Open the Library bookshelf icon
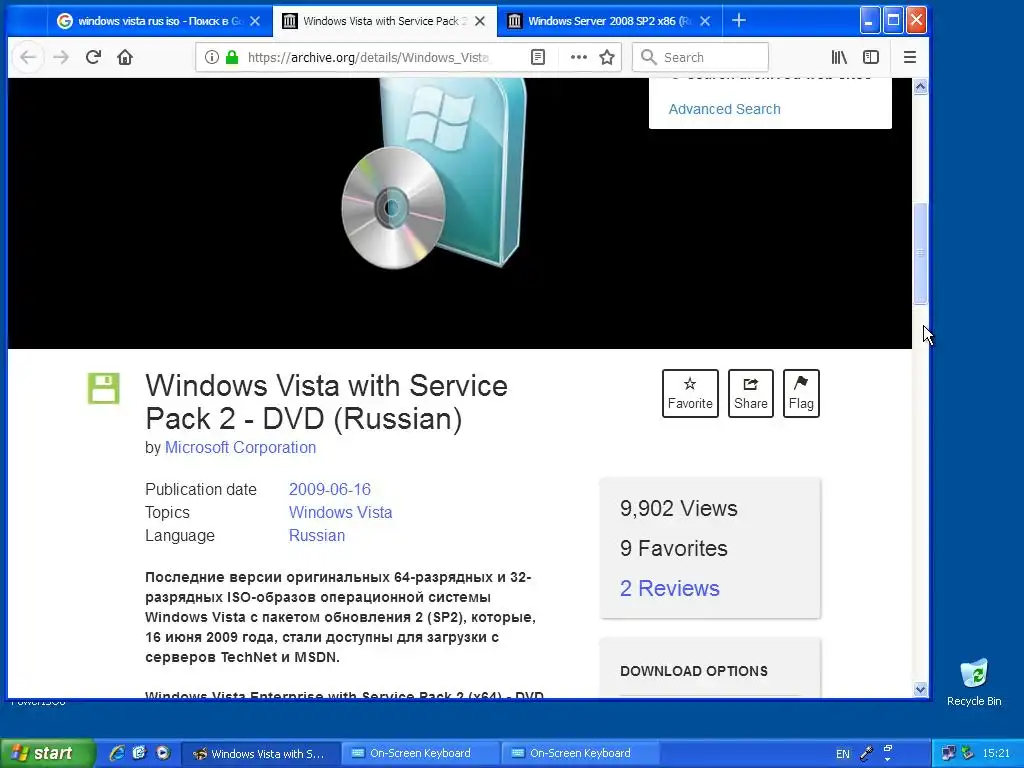The width and height of the screenshot is (1024, 768). pyautogui.click(x=839, y=57)
